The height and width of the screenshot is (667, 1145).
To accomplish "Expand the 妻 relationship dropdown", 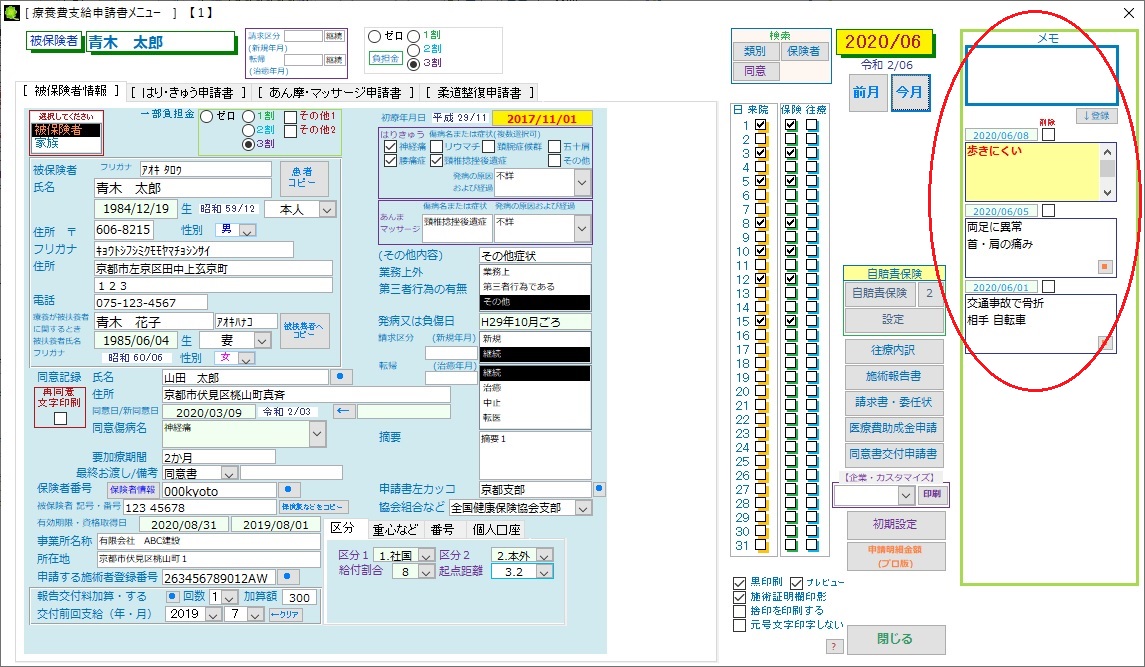I will click(x=262, y=340).
